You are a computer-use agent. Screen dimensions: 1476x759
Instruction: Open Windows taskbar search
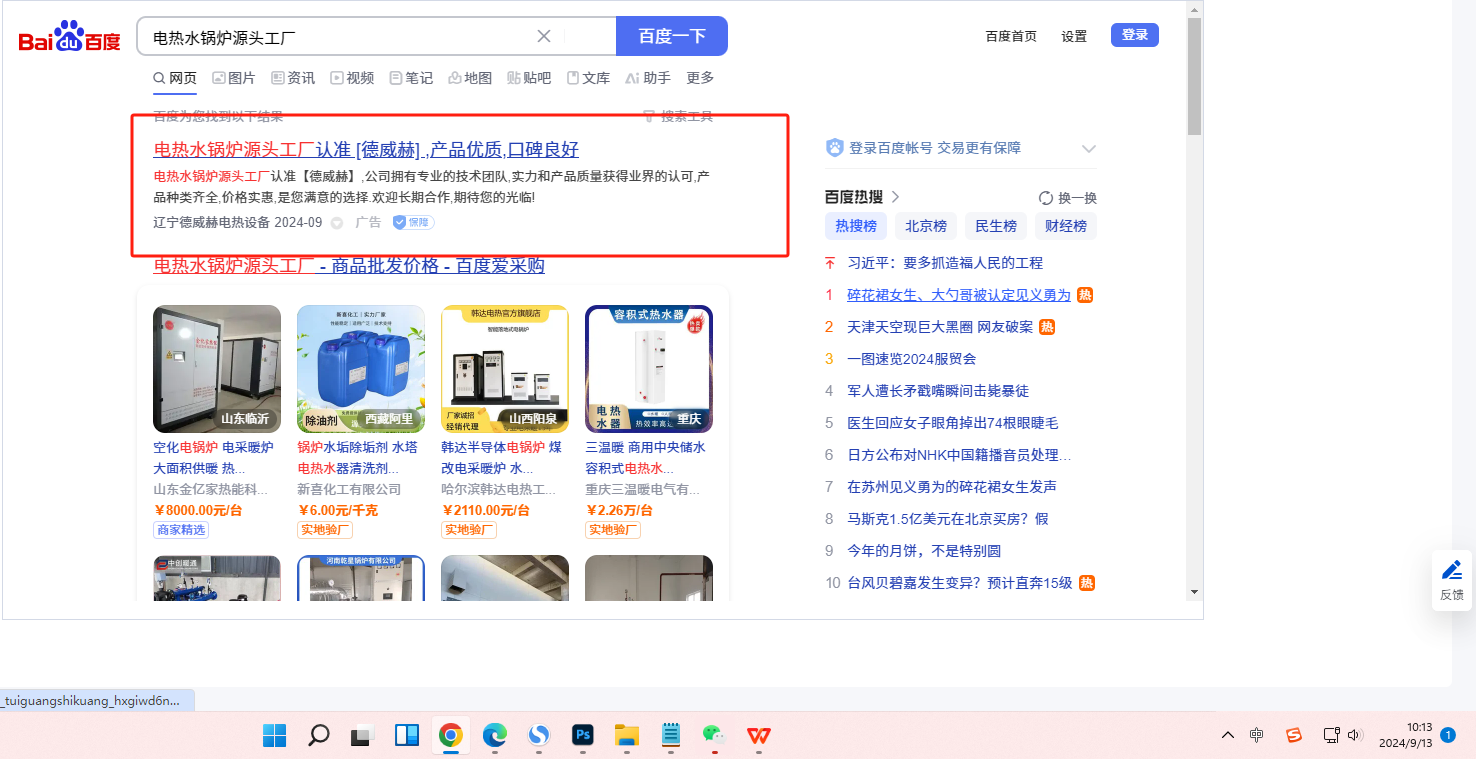pyautogui.click(x=318, y=736)
